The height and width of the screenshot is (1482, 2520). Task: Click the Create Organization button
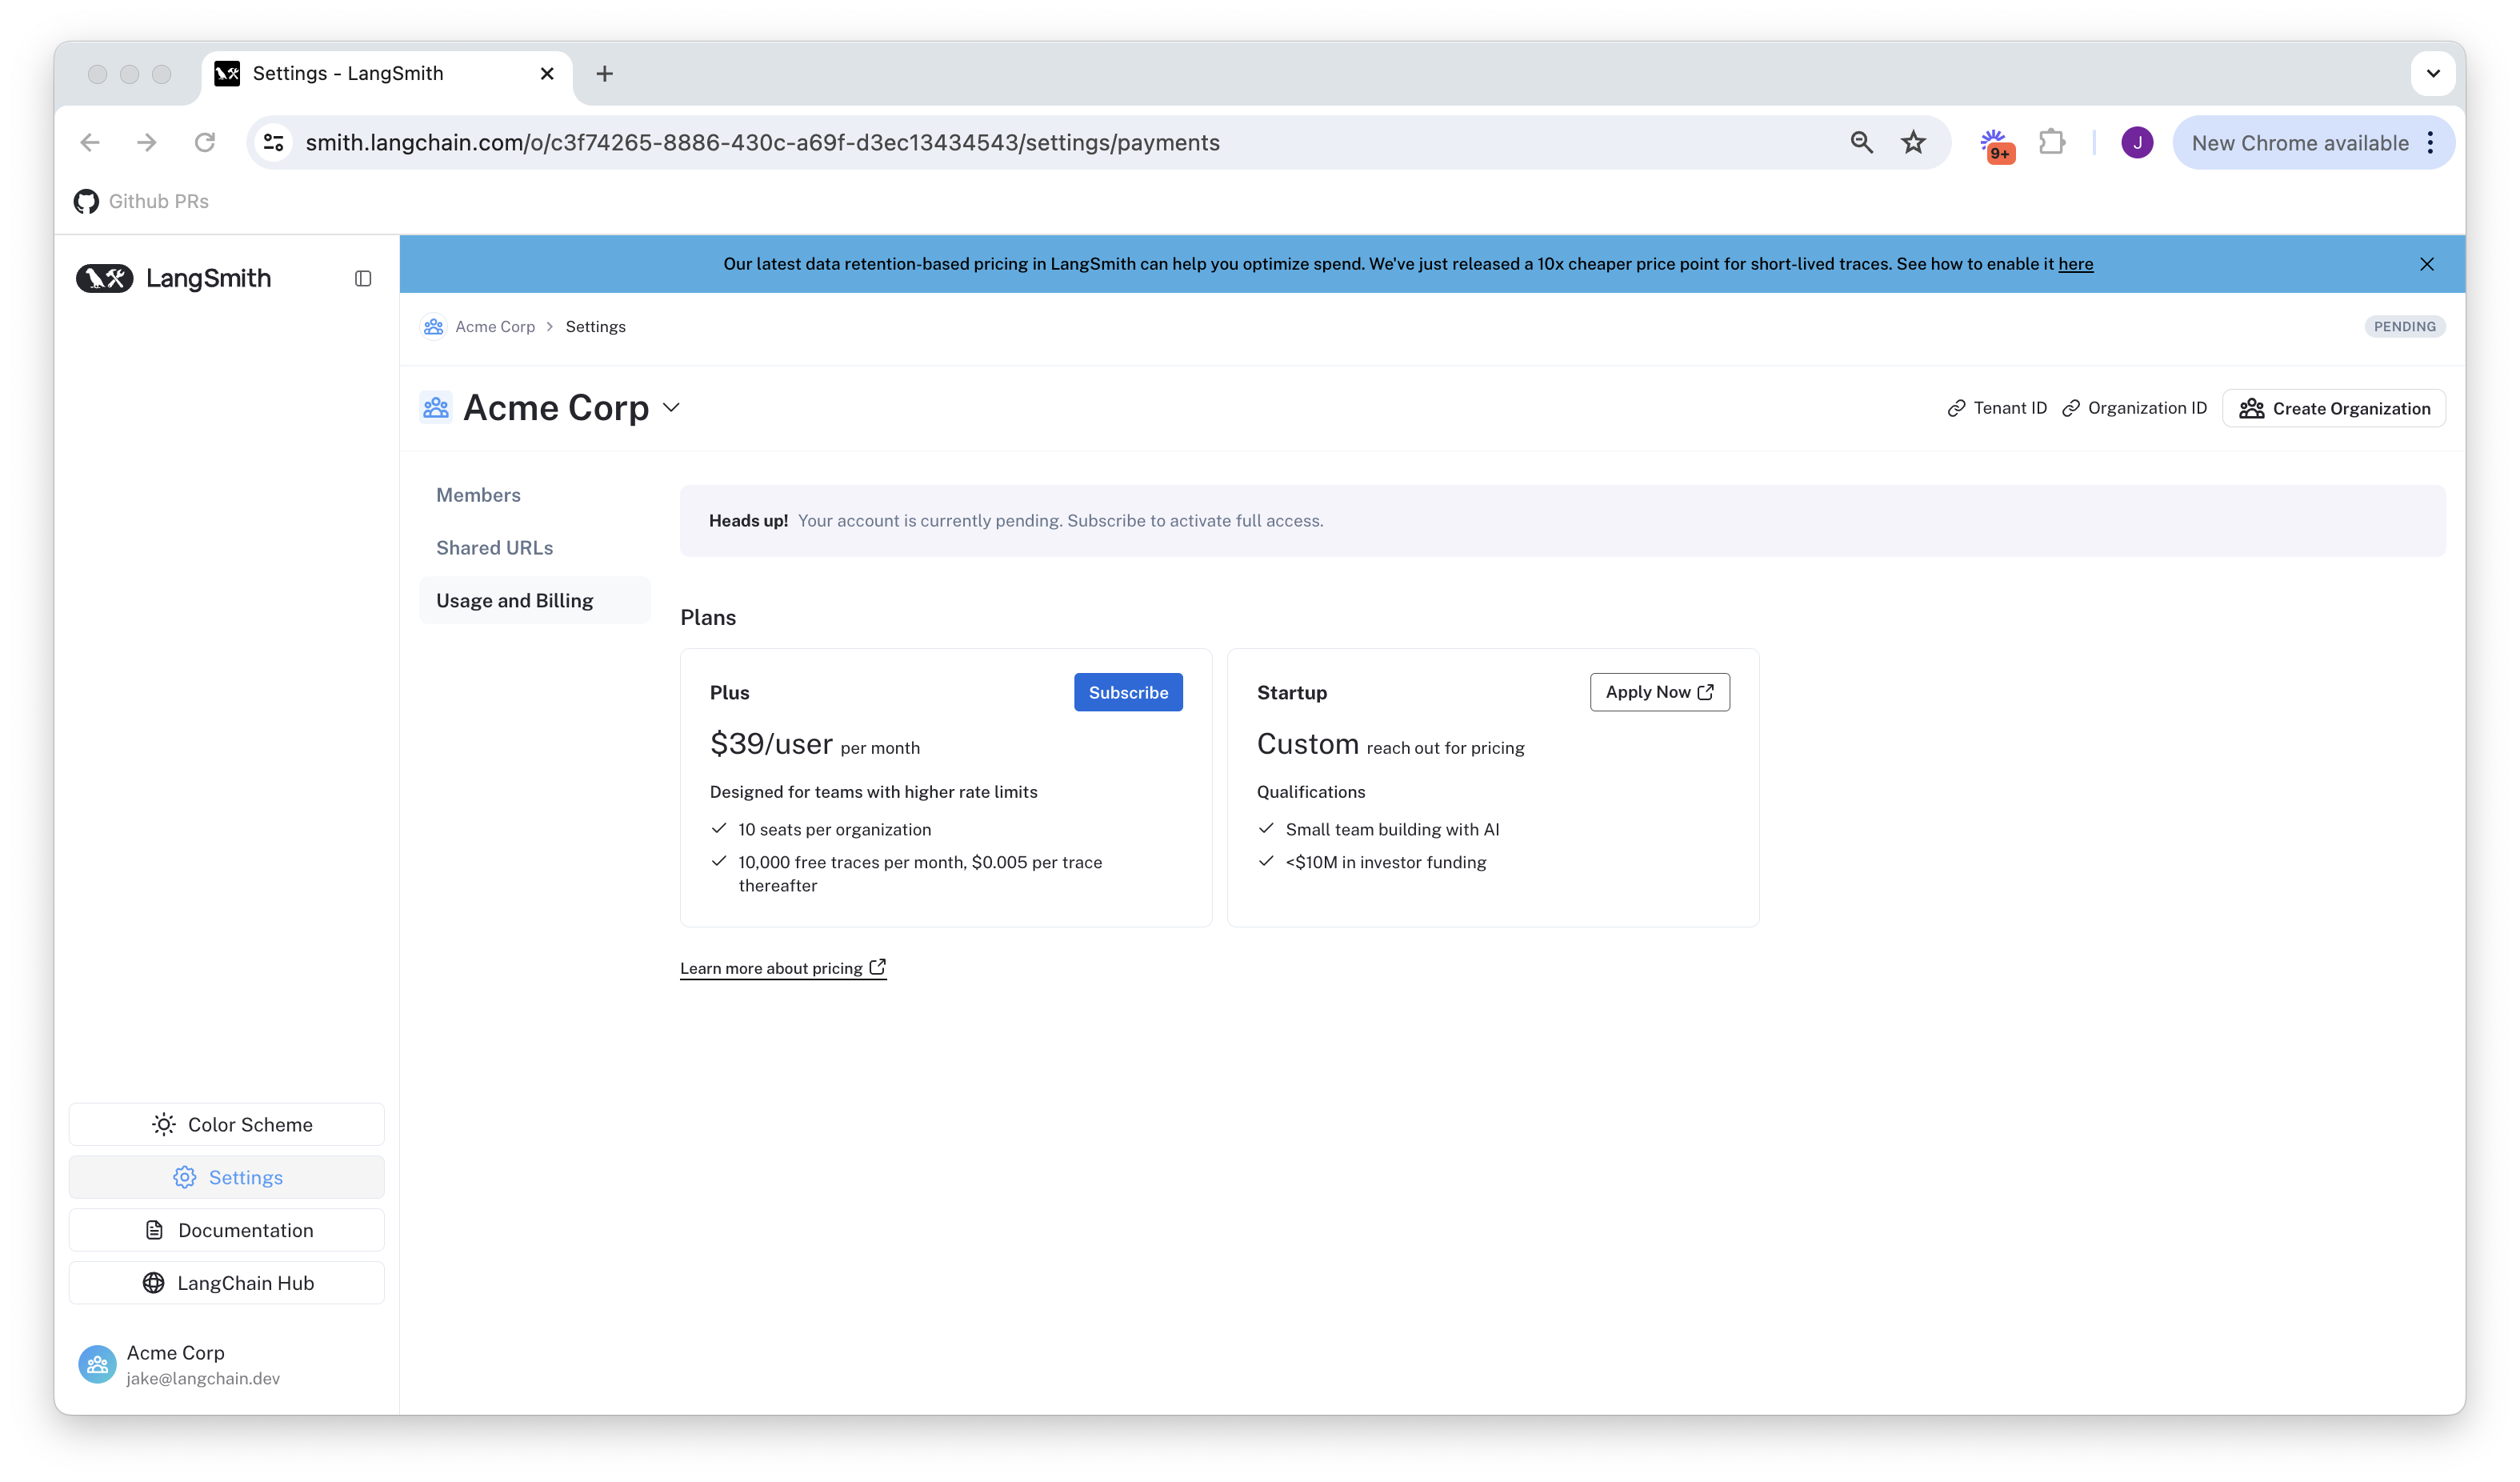click(2333, 408)
